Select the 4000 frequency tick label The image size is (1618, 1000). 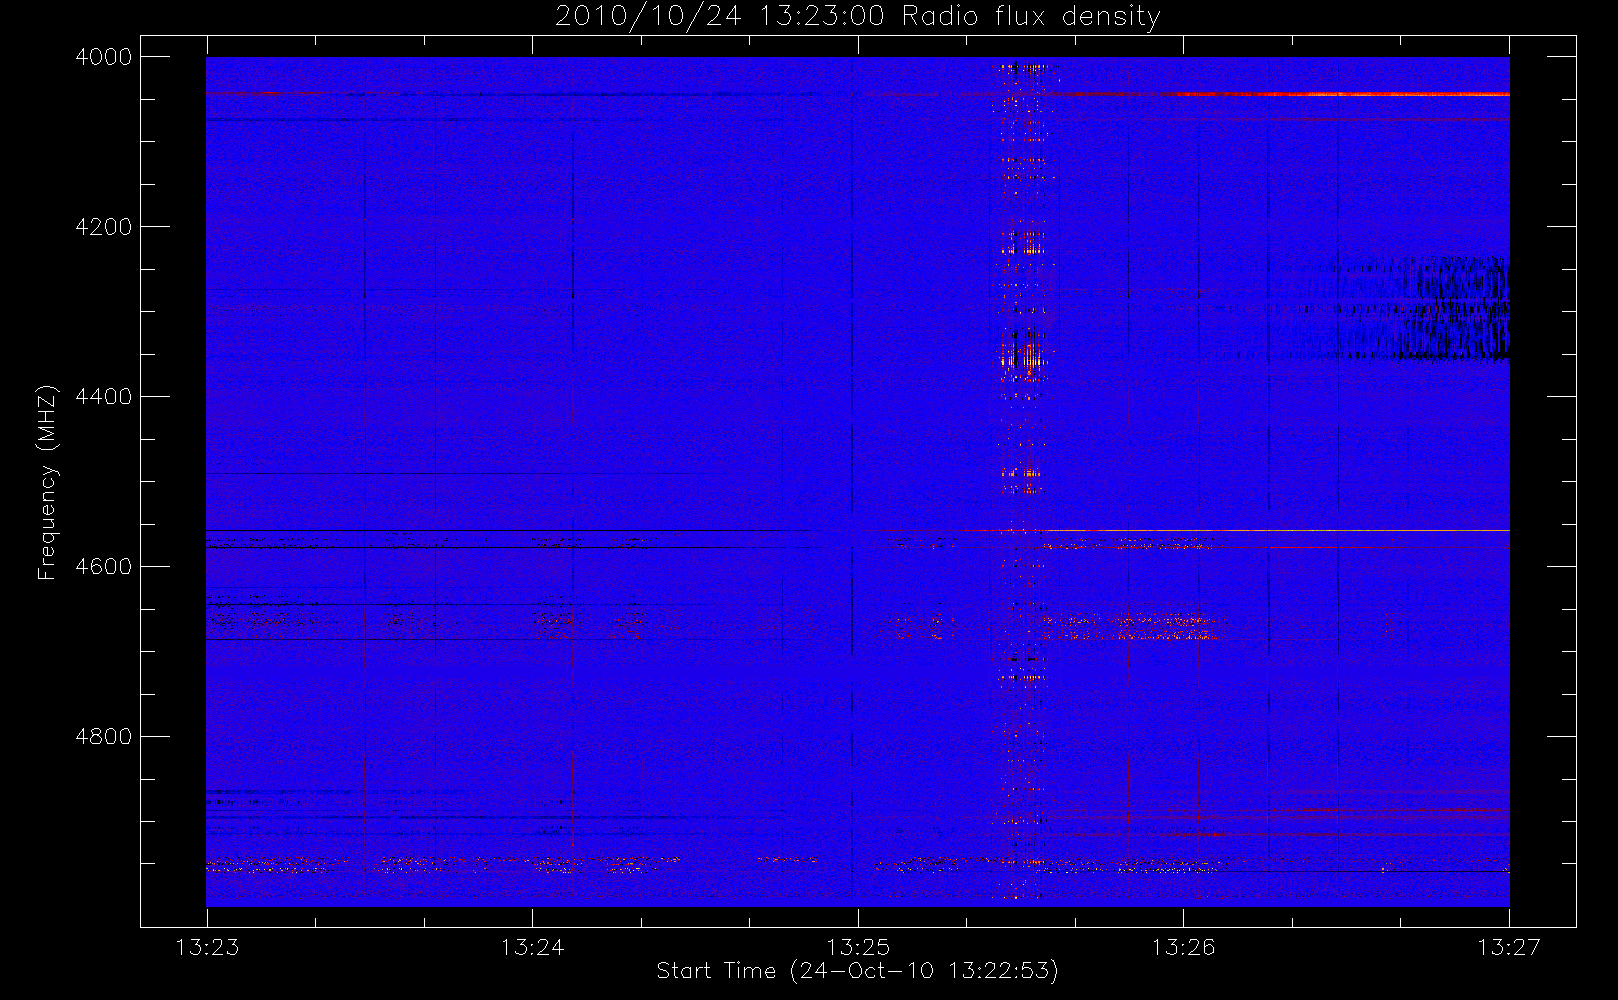(x=104, y=57)
